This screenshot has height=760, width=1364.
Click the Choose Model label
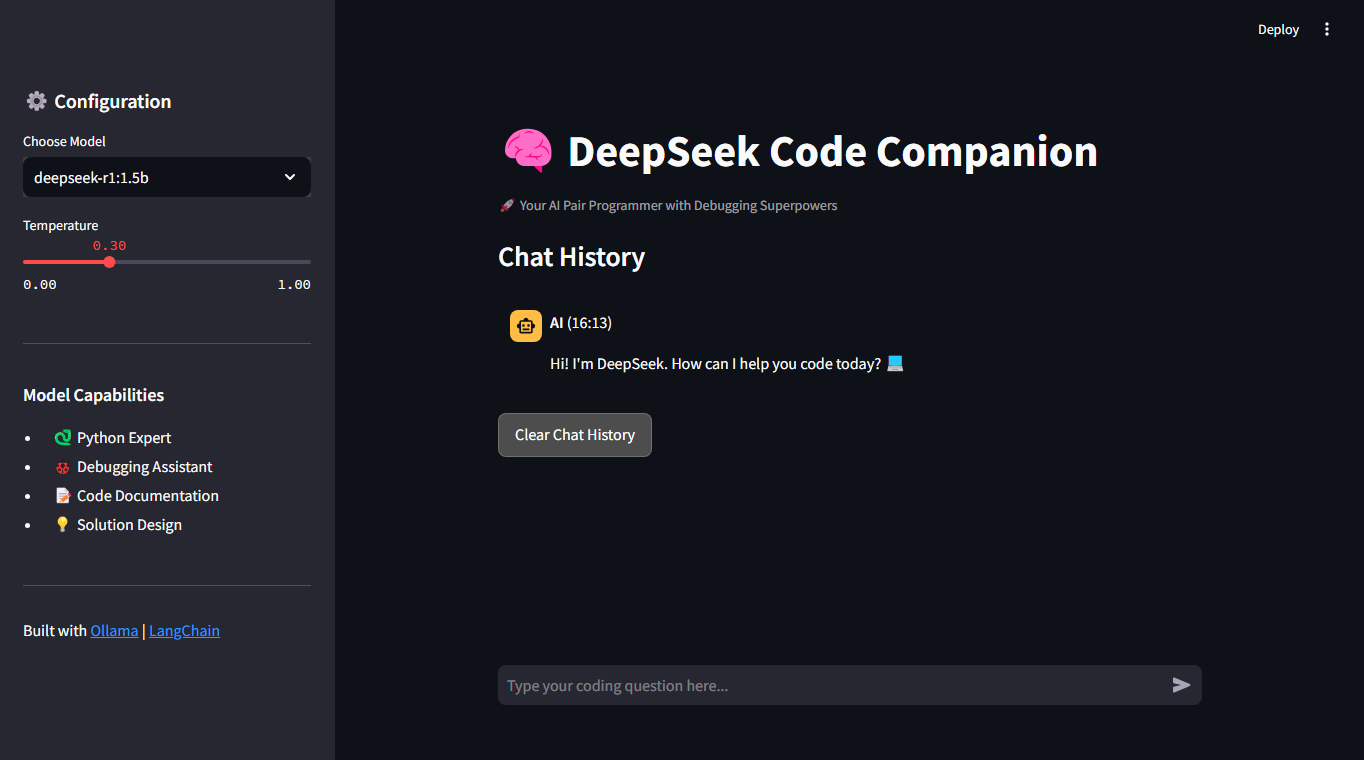[x=64, y=141]
